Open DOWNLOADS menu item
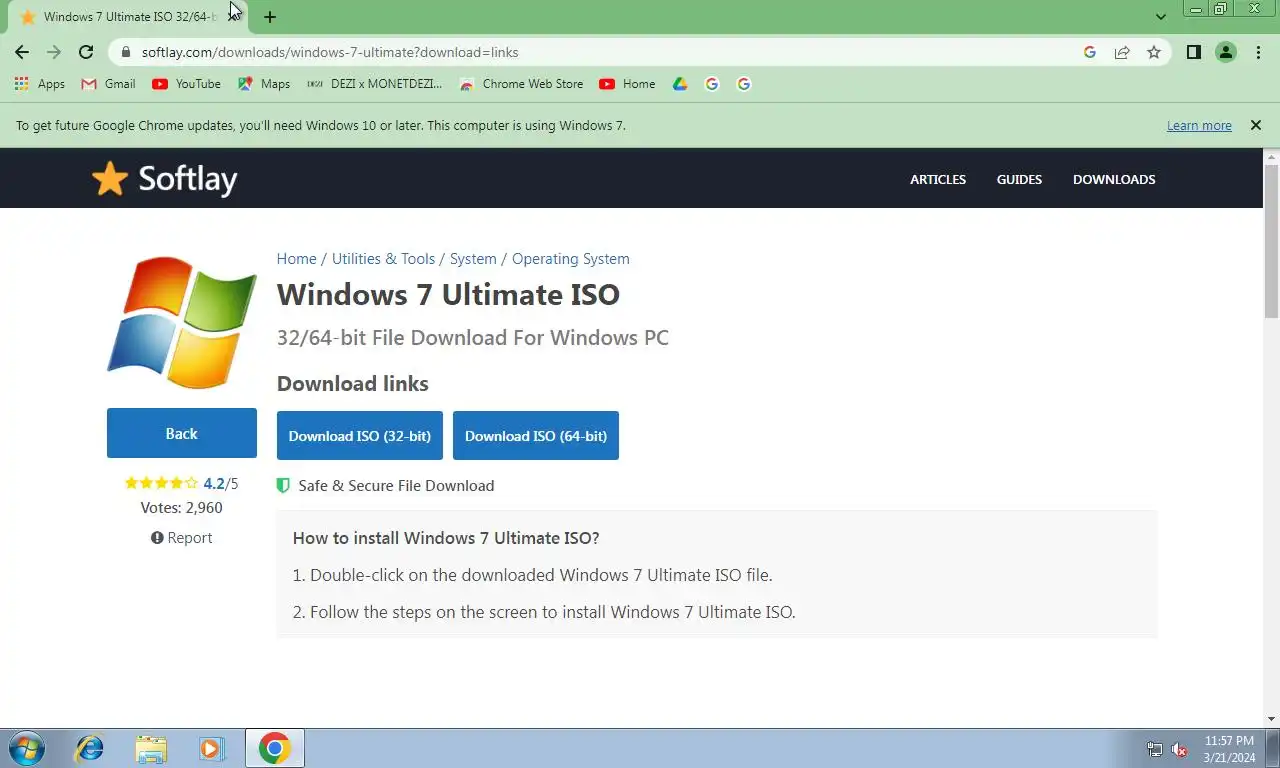This screenshot has height=768, width=1280. [x=1114, y=179]
